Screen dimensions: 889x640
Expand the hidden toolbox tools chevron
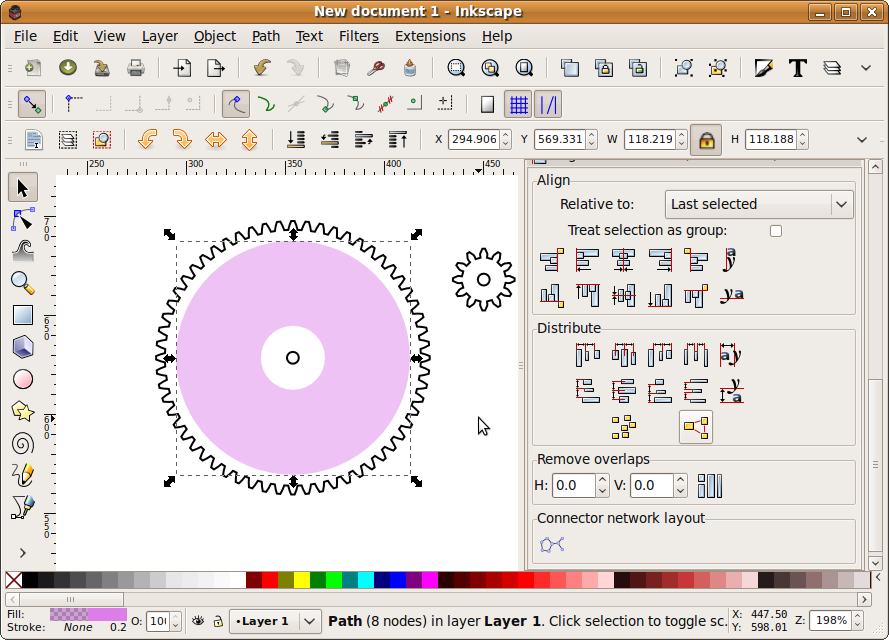23,553
